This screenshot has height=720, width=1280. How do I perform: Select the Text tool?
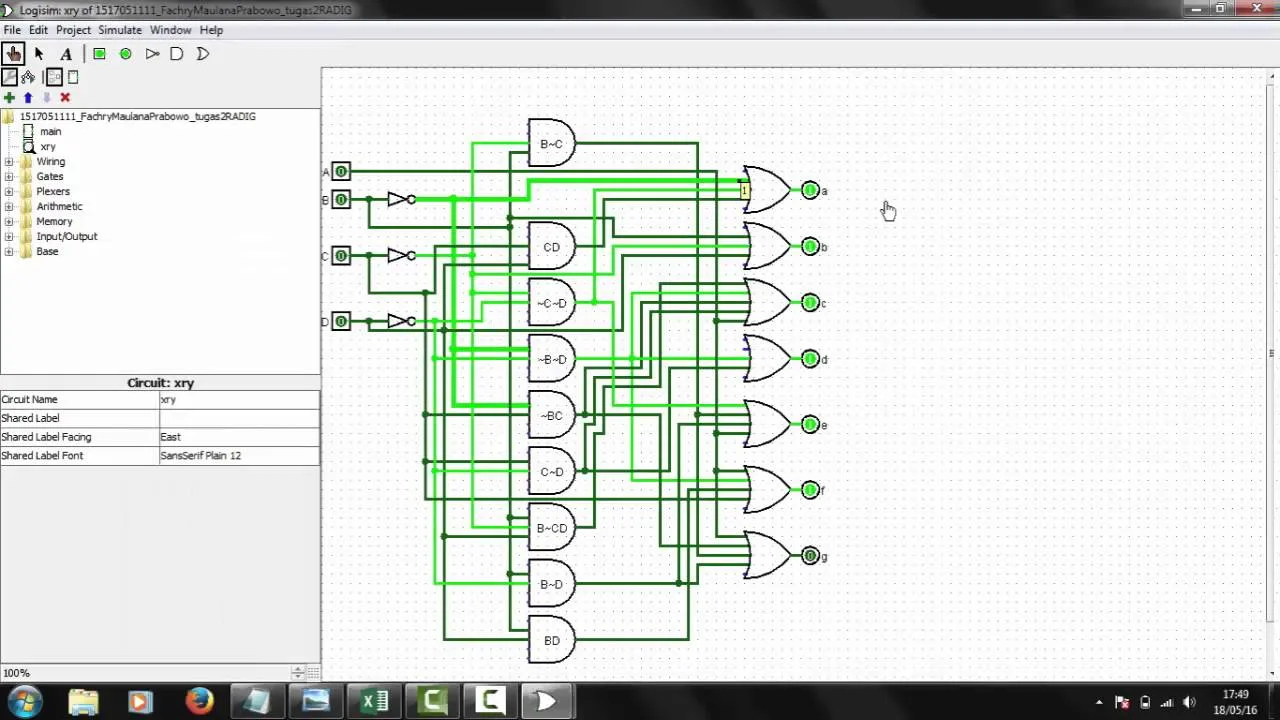coord(66,54)
